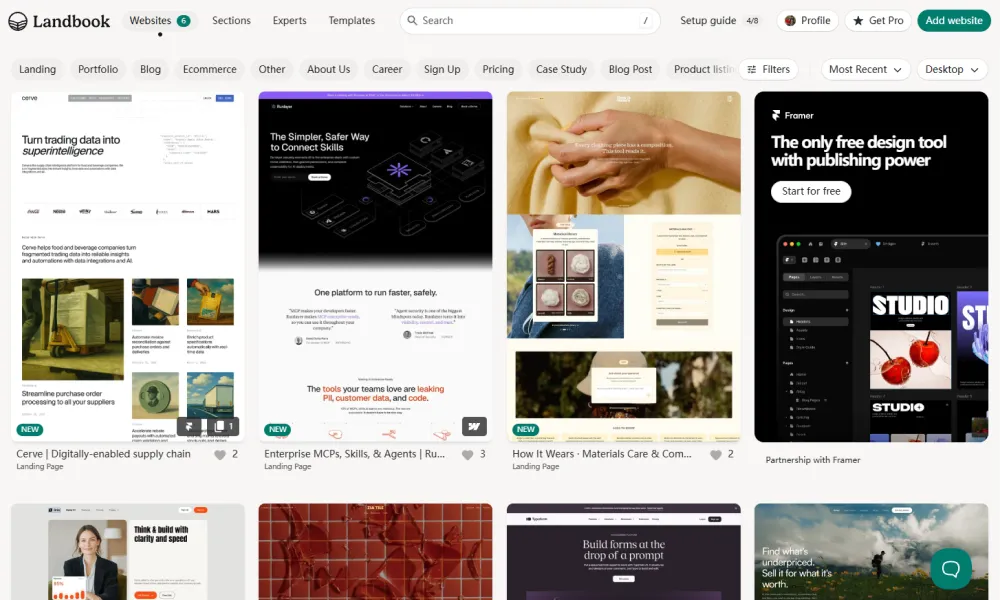Image resolution: width=1000 pixels, height=600 pixels.
Task: Click Webflow badge icon on Enterprise MCPs thumbnail
Action: coord(474,427)
